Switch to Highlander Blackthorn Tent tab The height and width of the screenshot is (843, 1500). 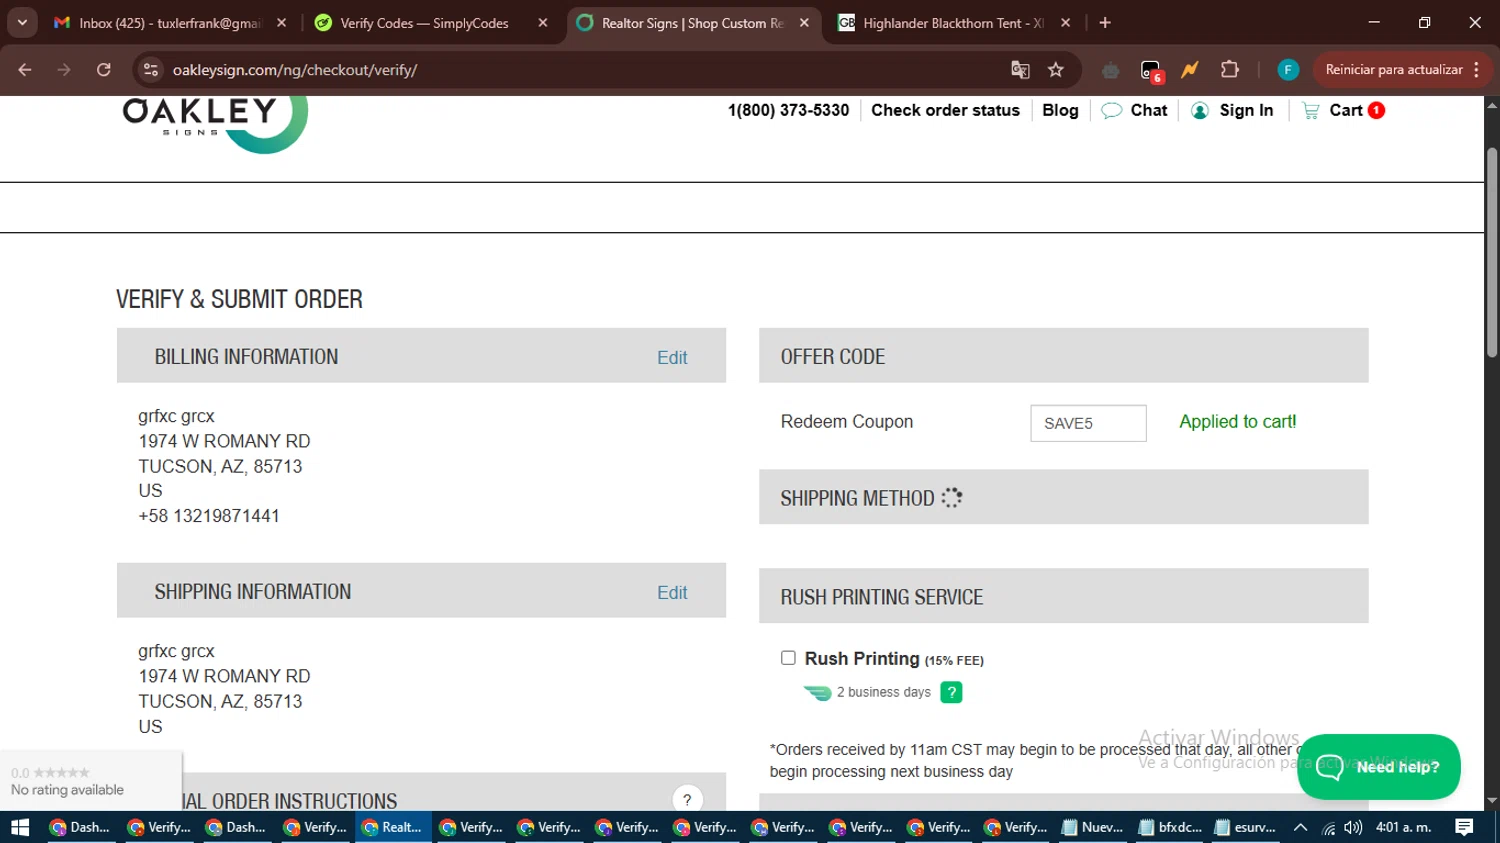point(953,23)
